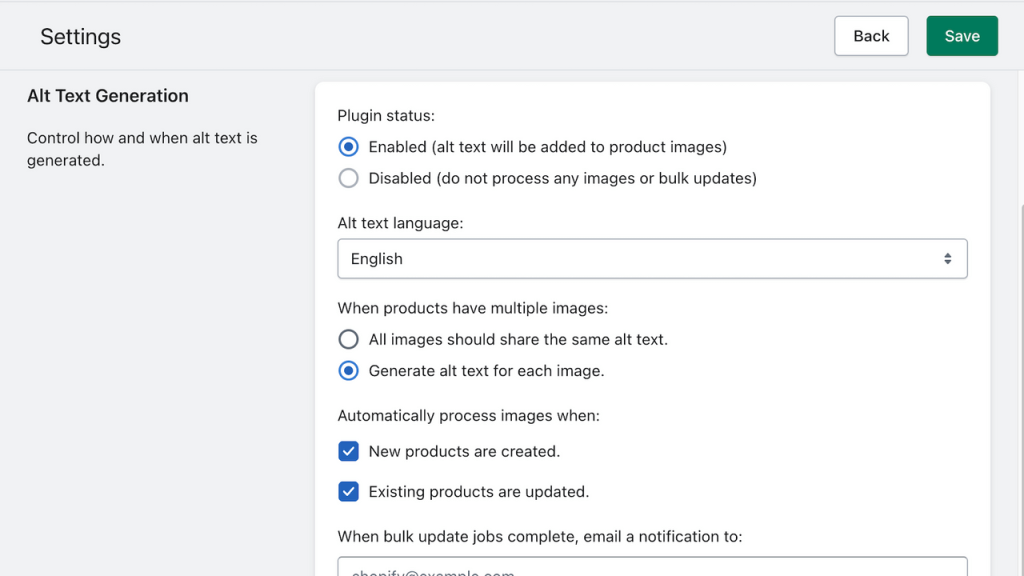Click the 'Plugin status:' label

386,115
